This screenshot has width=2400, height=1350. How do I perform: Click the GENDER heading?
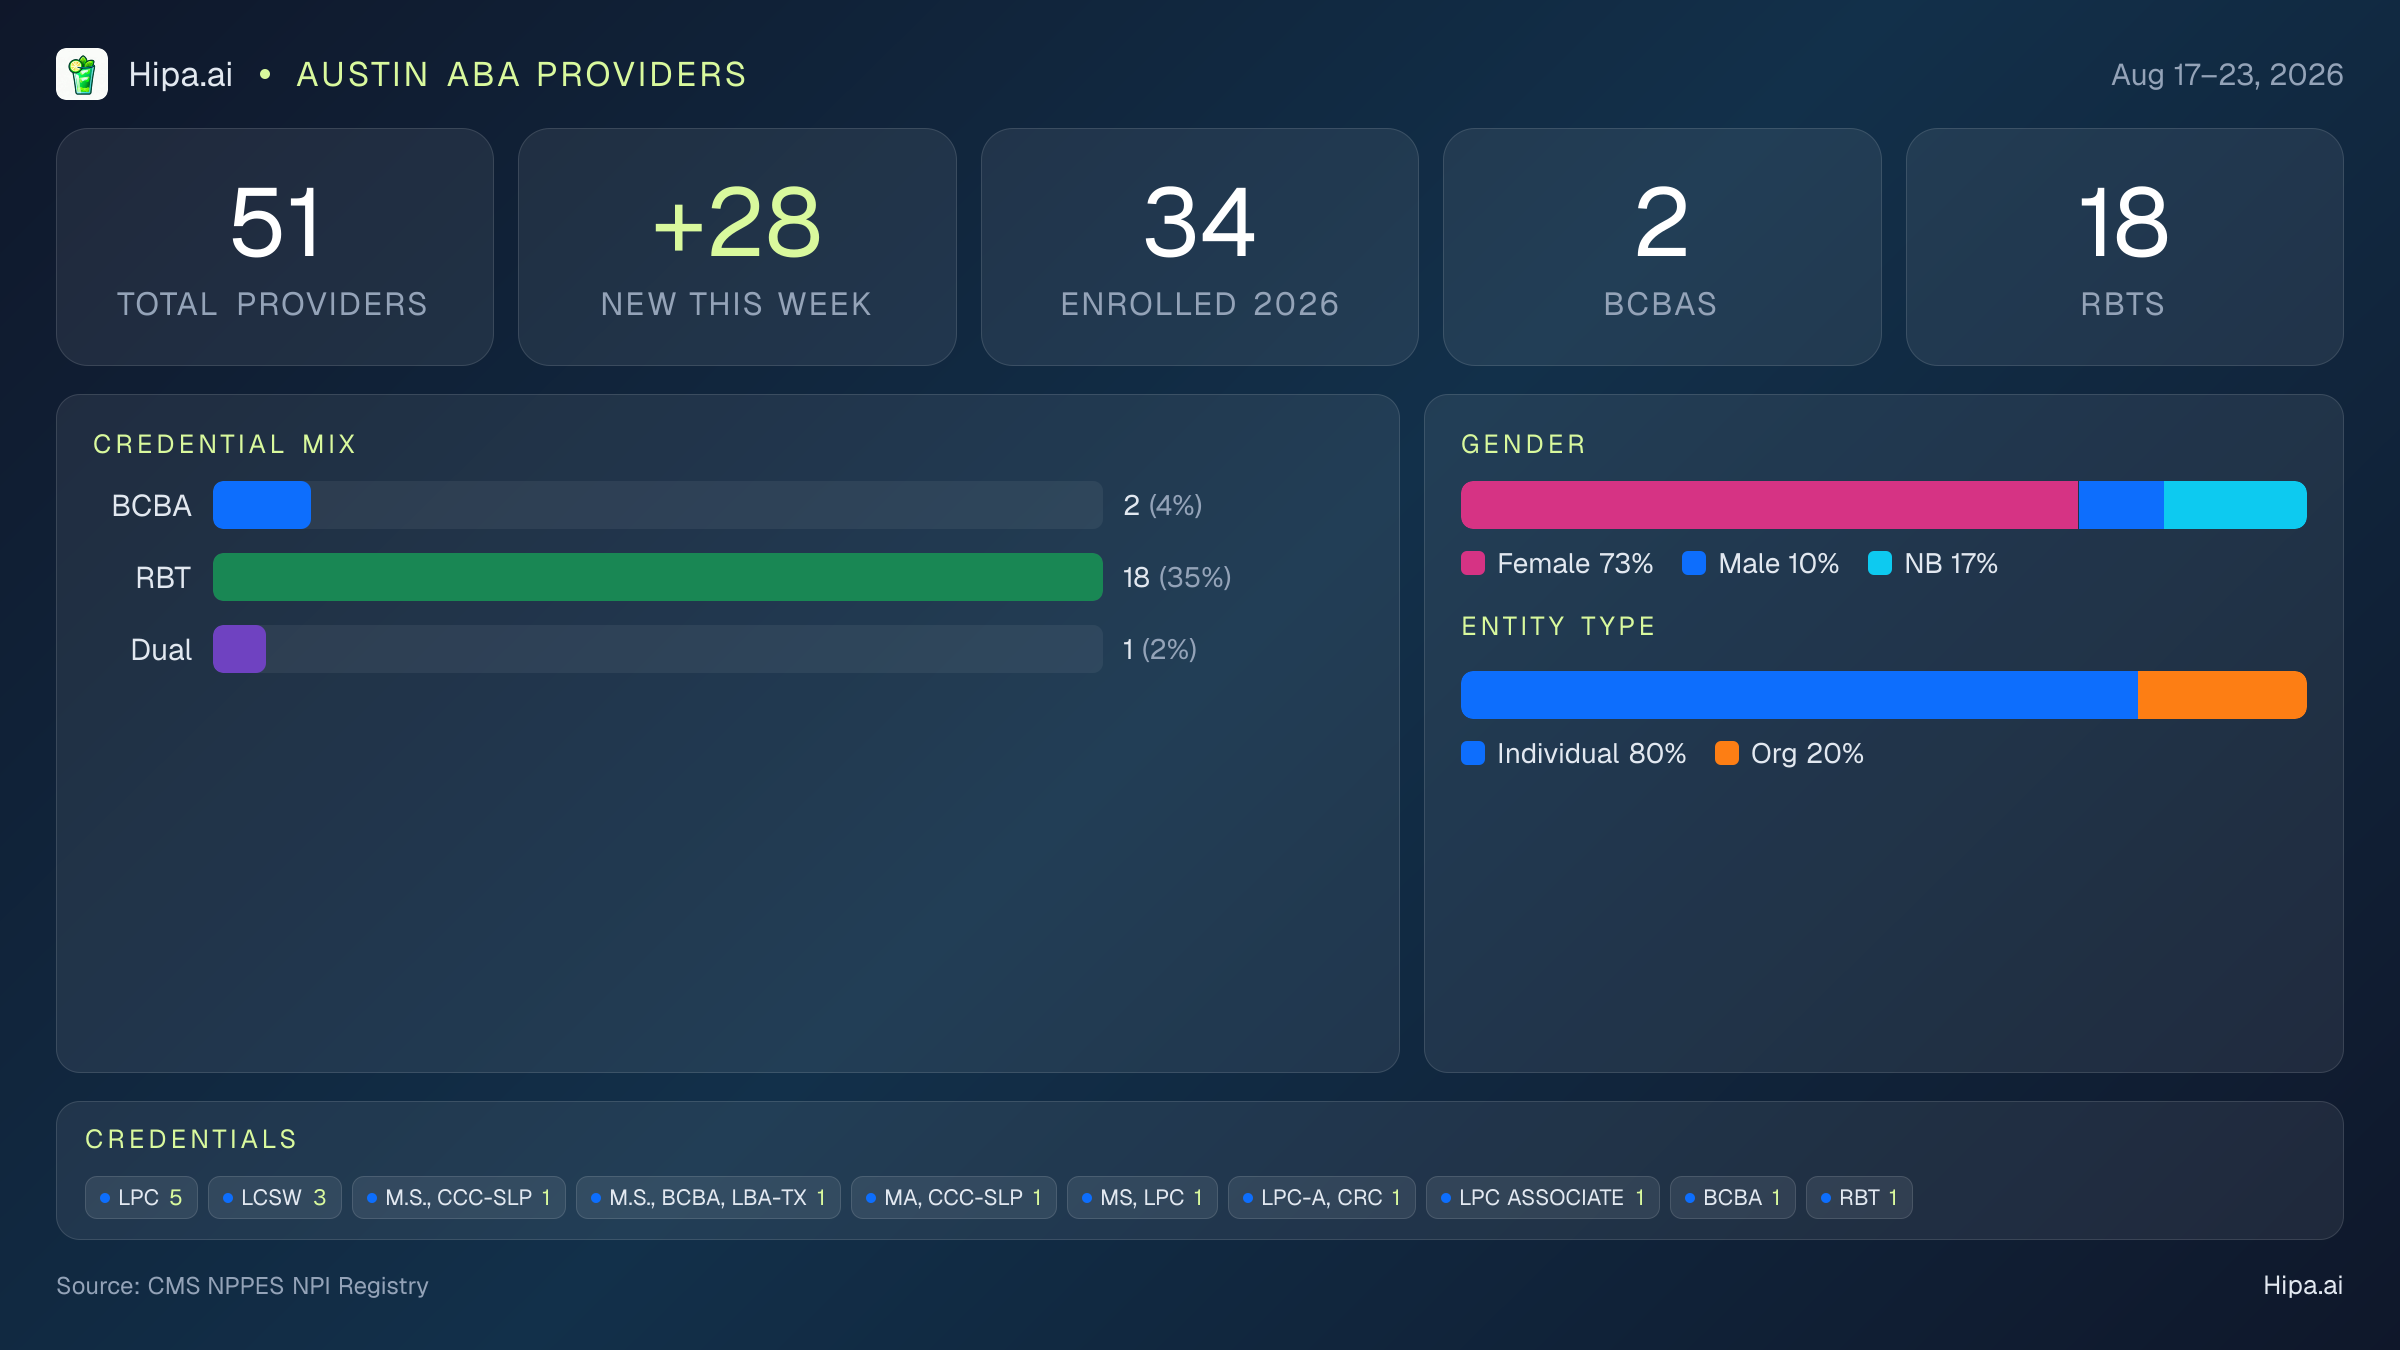point(1524,444)
